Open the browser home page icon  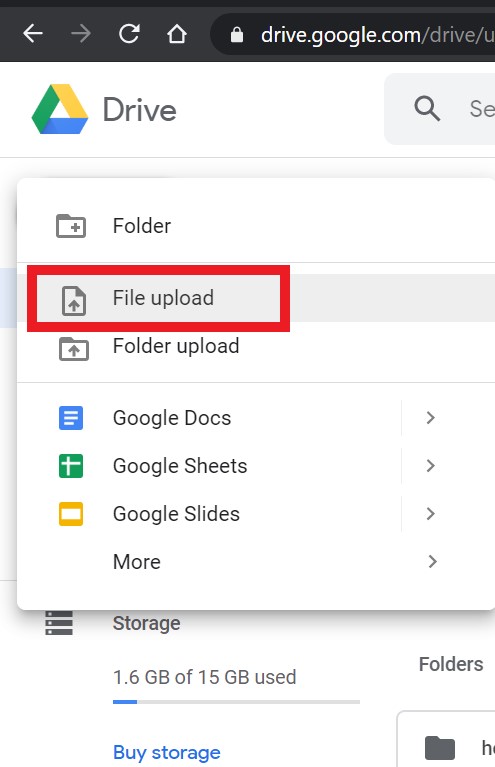click(177, 34)
